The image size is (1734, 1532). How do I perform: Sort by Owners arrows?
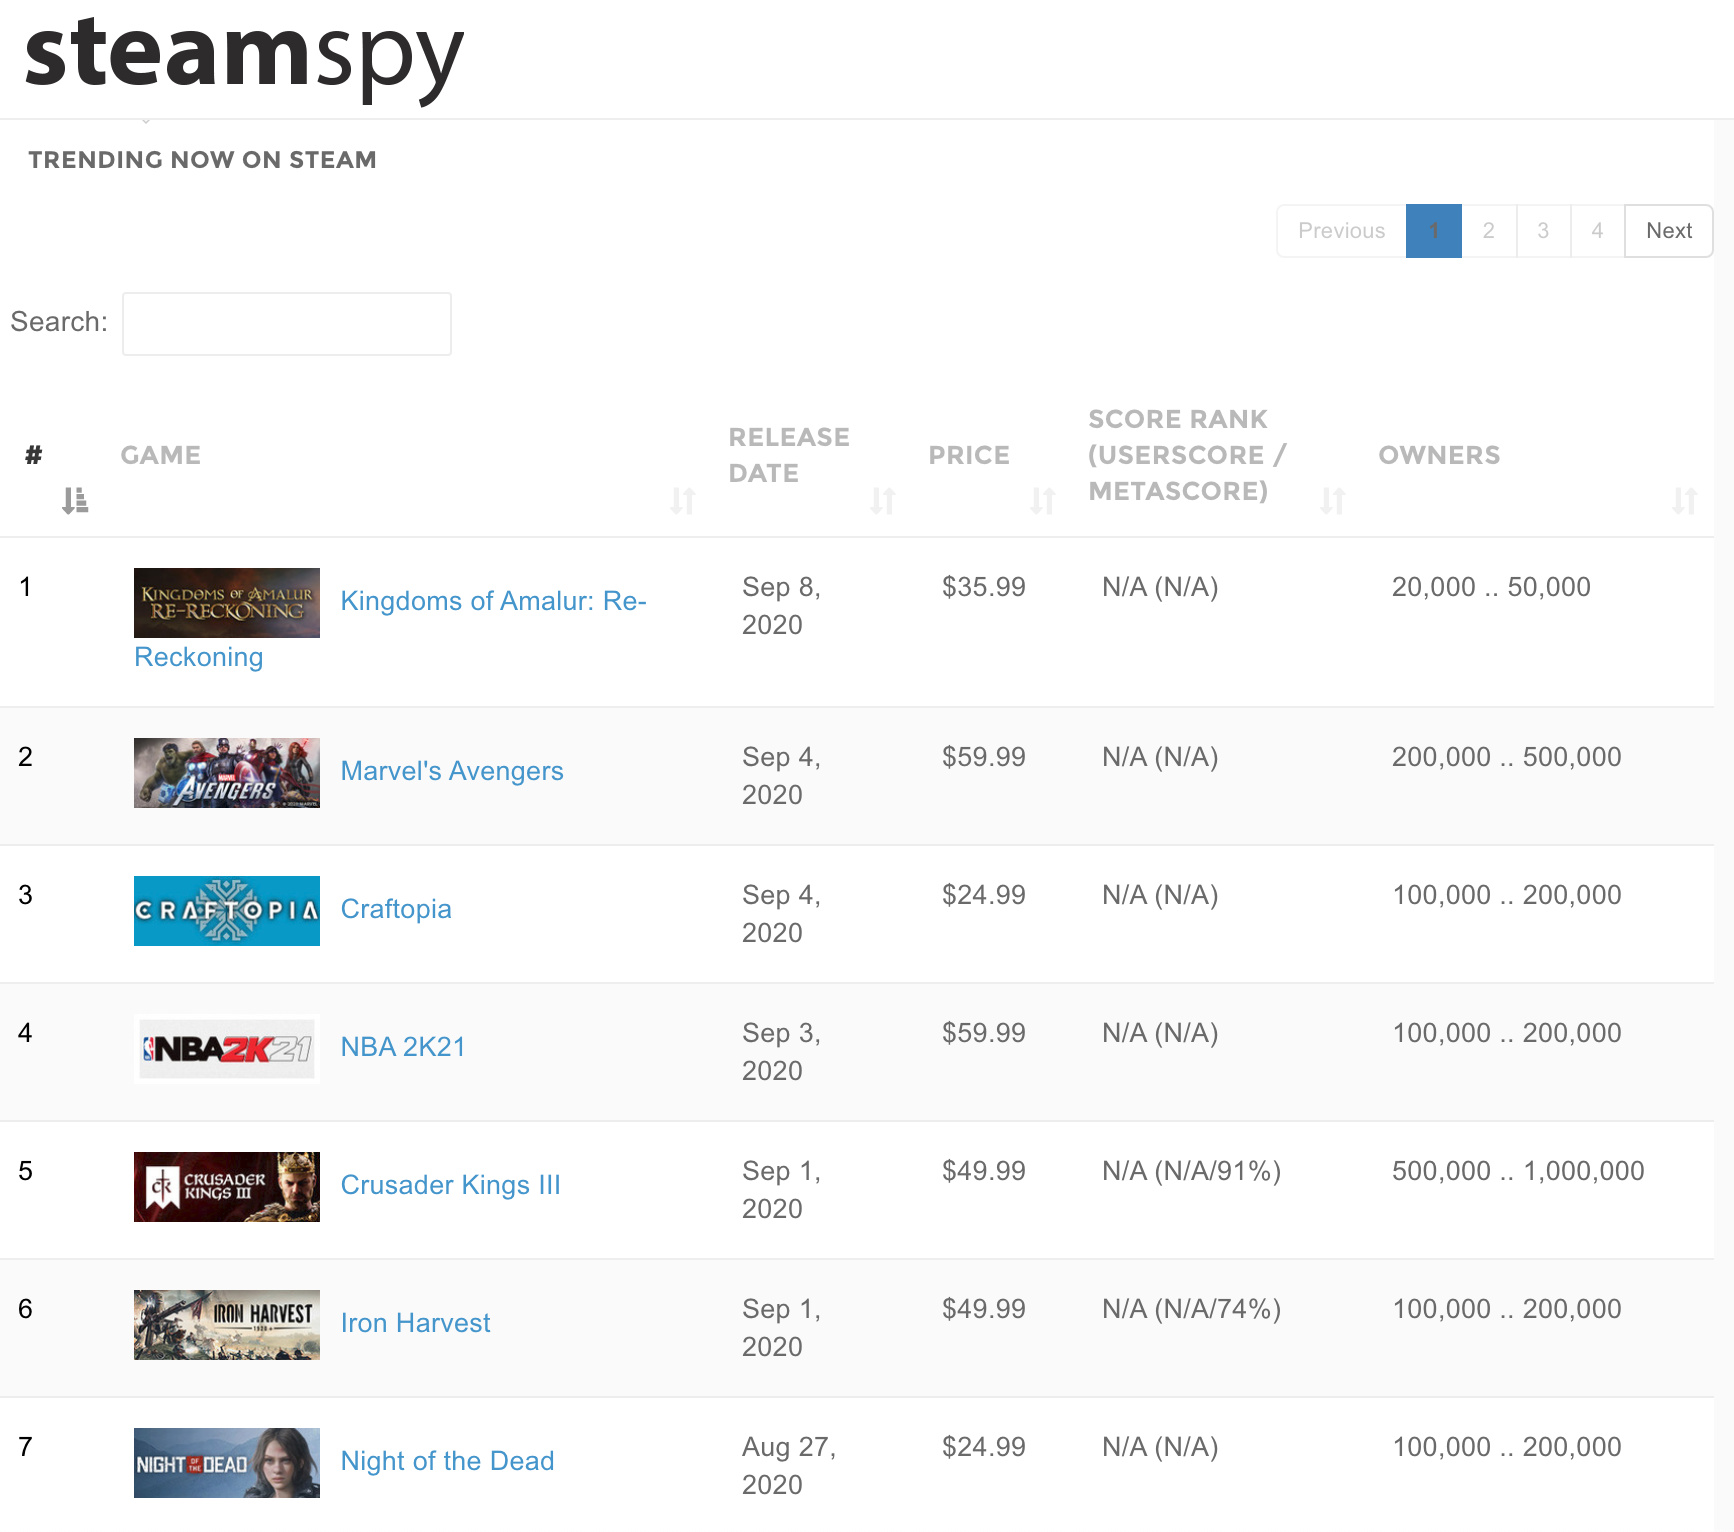pyautogui.click(x=1684, y=500)
